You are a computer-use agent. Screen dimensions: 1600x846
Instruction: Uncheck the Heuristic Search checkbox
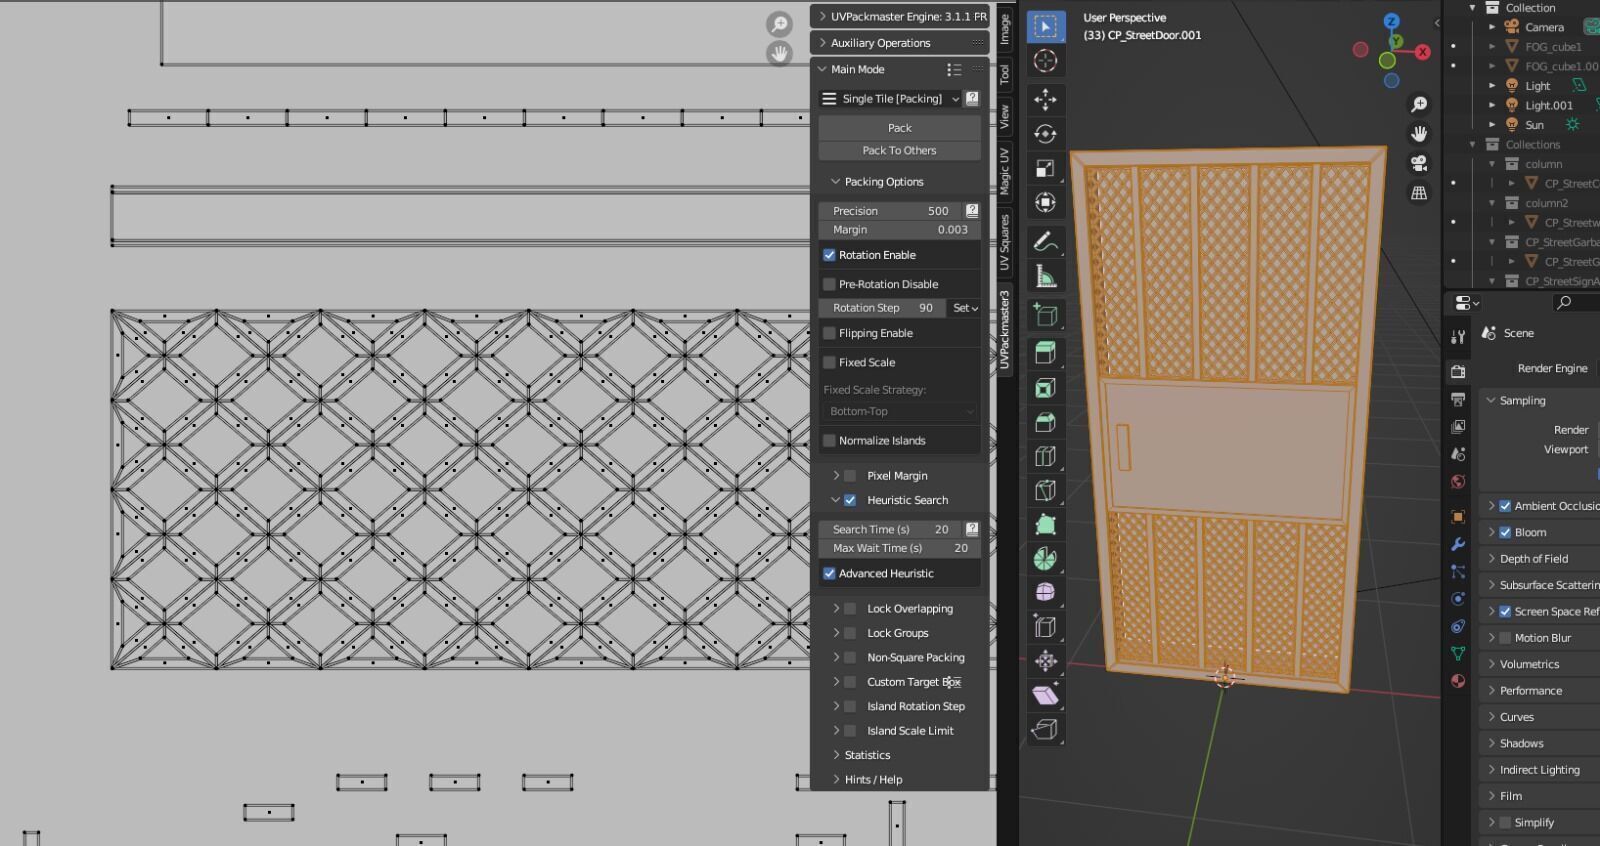tap(850, 500)
